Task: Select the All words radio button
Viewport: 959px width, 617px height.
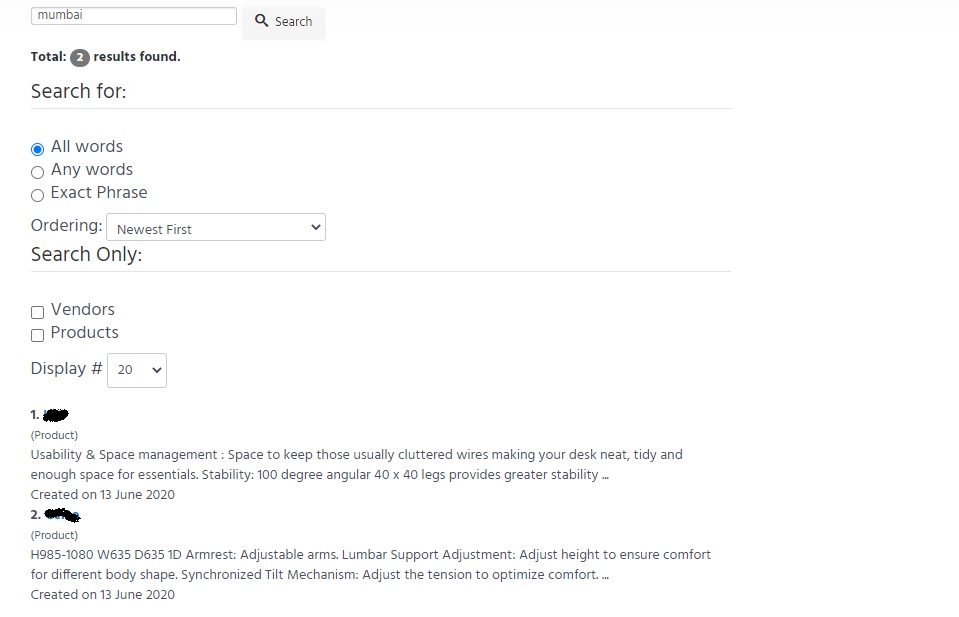Action: point(38,149)
